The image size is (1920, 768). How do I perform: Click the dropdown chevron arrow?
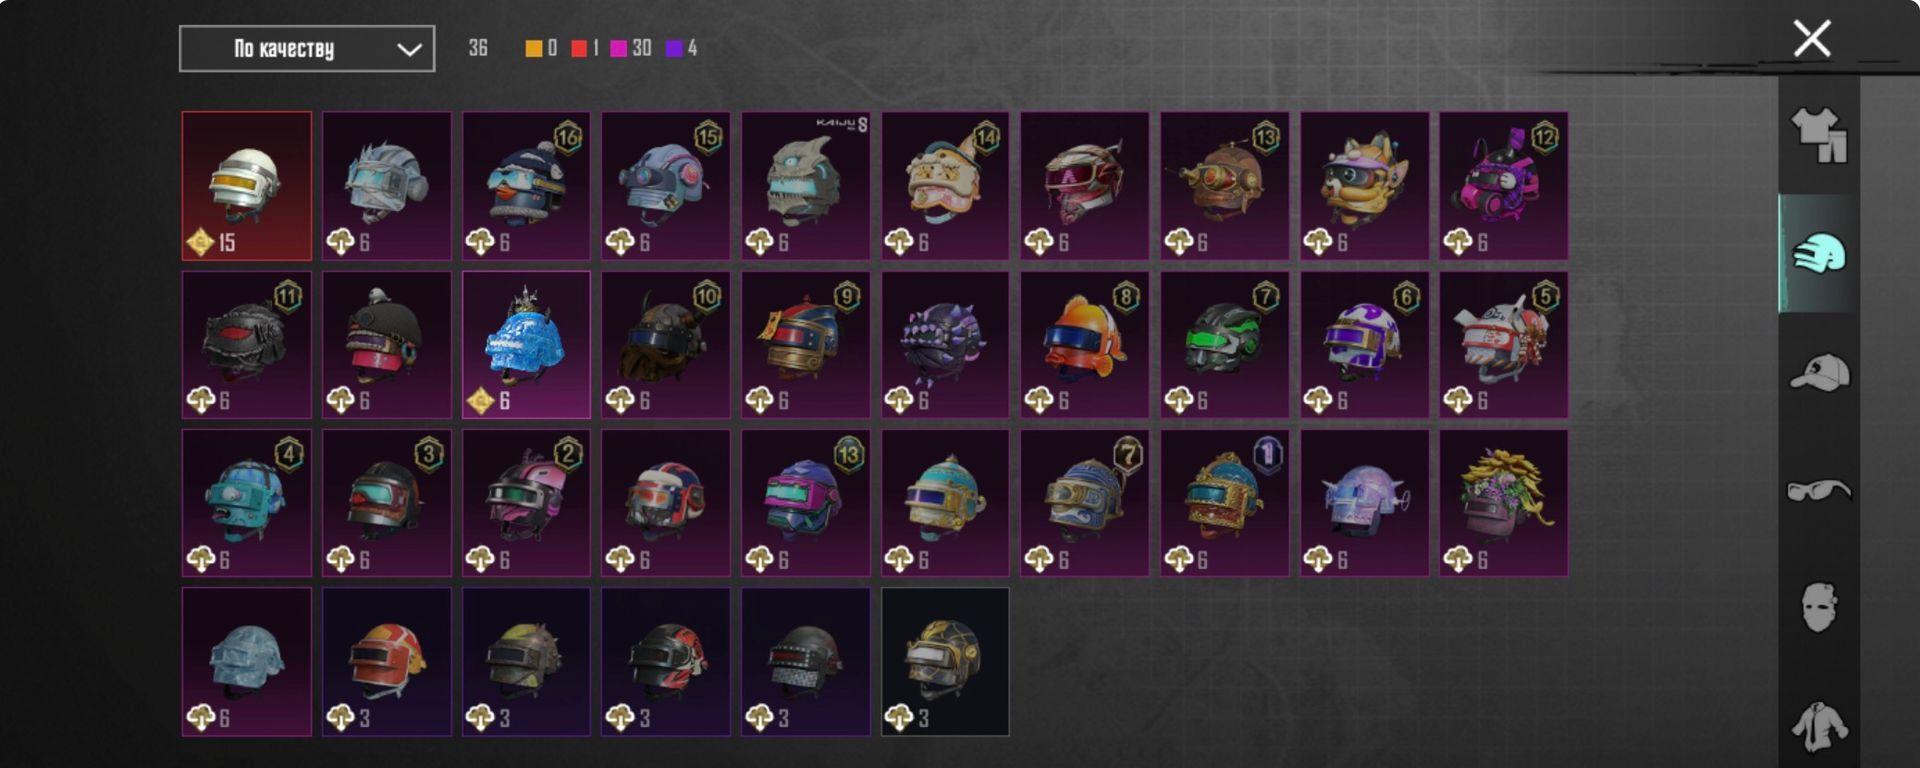[x=409, y=49]
